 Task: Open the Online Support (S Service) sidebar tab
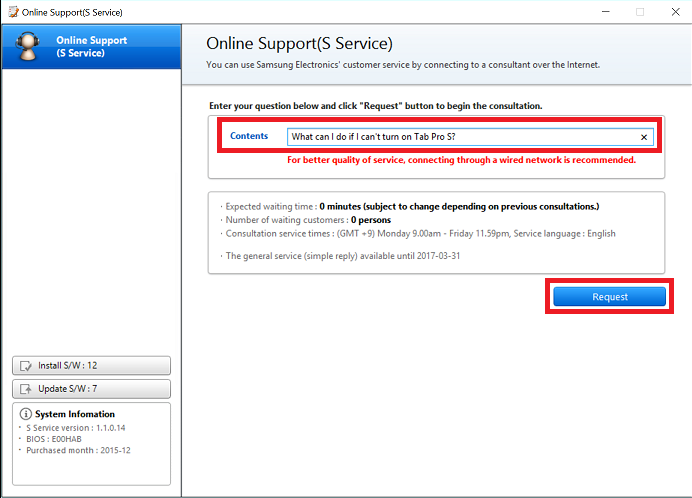91,46
